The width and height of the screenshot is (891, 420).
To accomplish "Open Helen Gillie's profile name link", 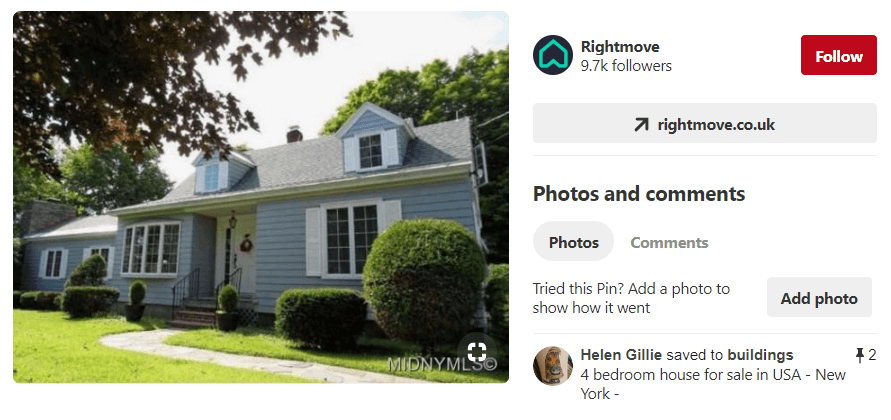I will [621, 355].
